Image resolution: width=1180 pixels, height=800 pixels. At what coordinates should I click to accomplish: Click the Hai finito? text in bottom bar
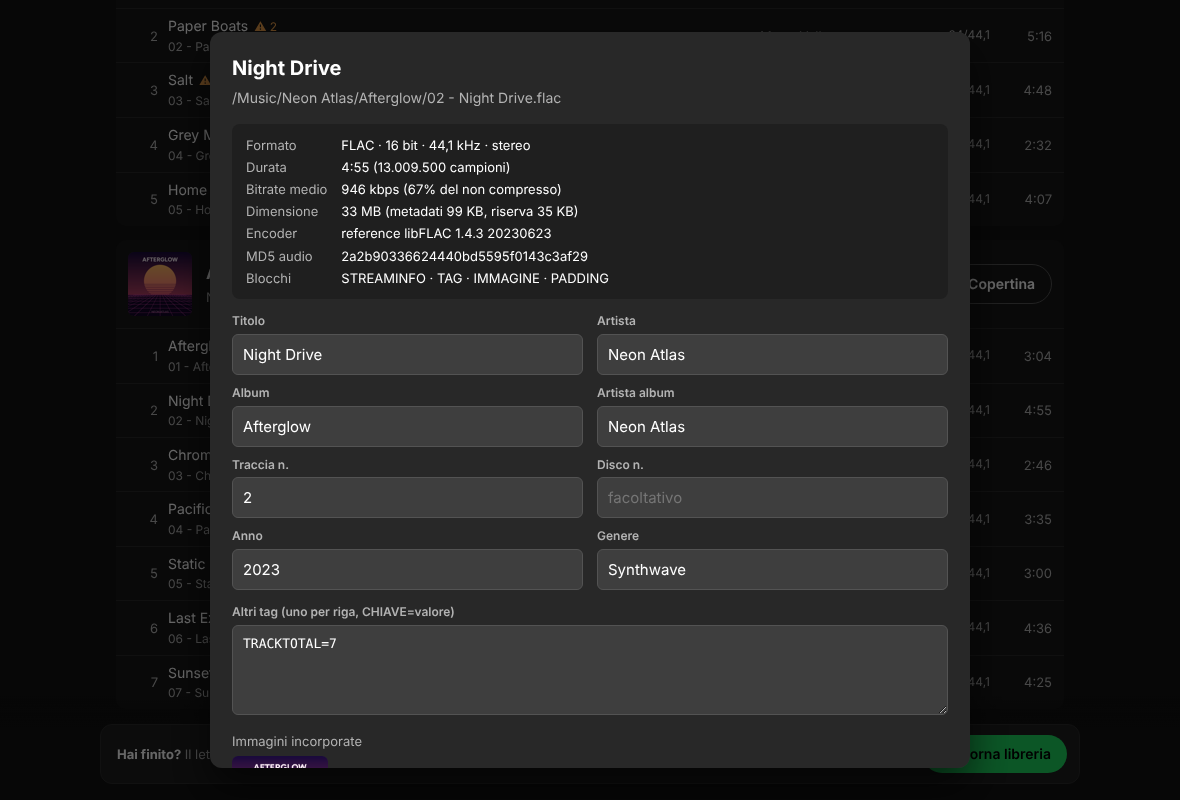pyautogui.click(x=149, y=754)
